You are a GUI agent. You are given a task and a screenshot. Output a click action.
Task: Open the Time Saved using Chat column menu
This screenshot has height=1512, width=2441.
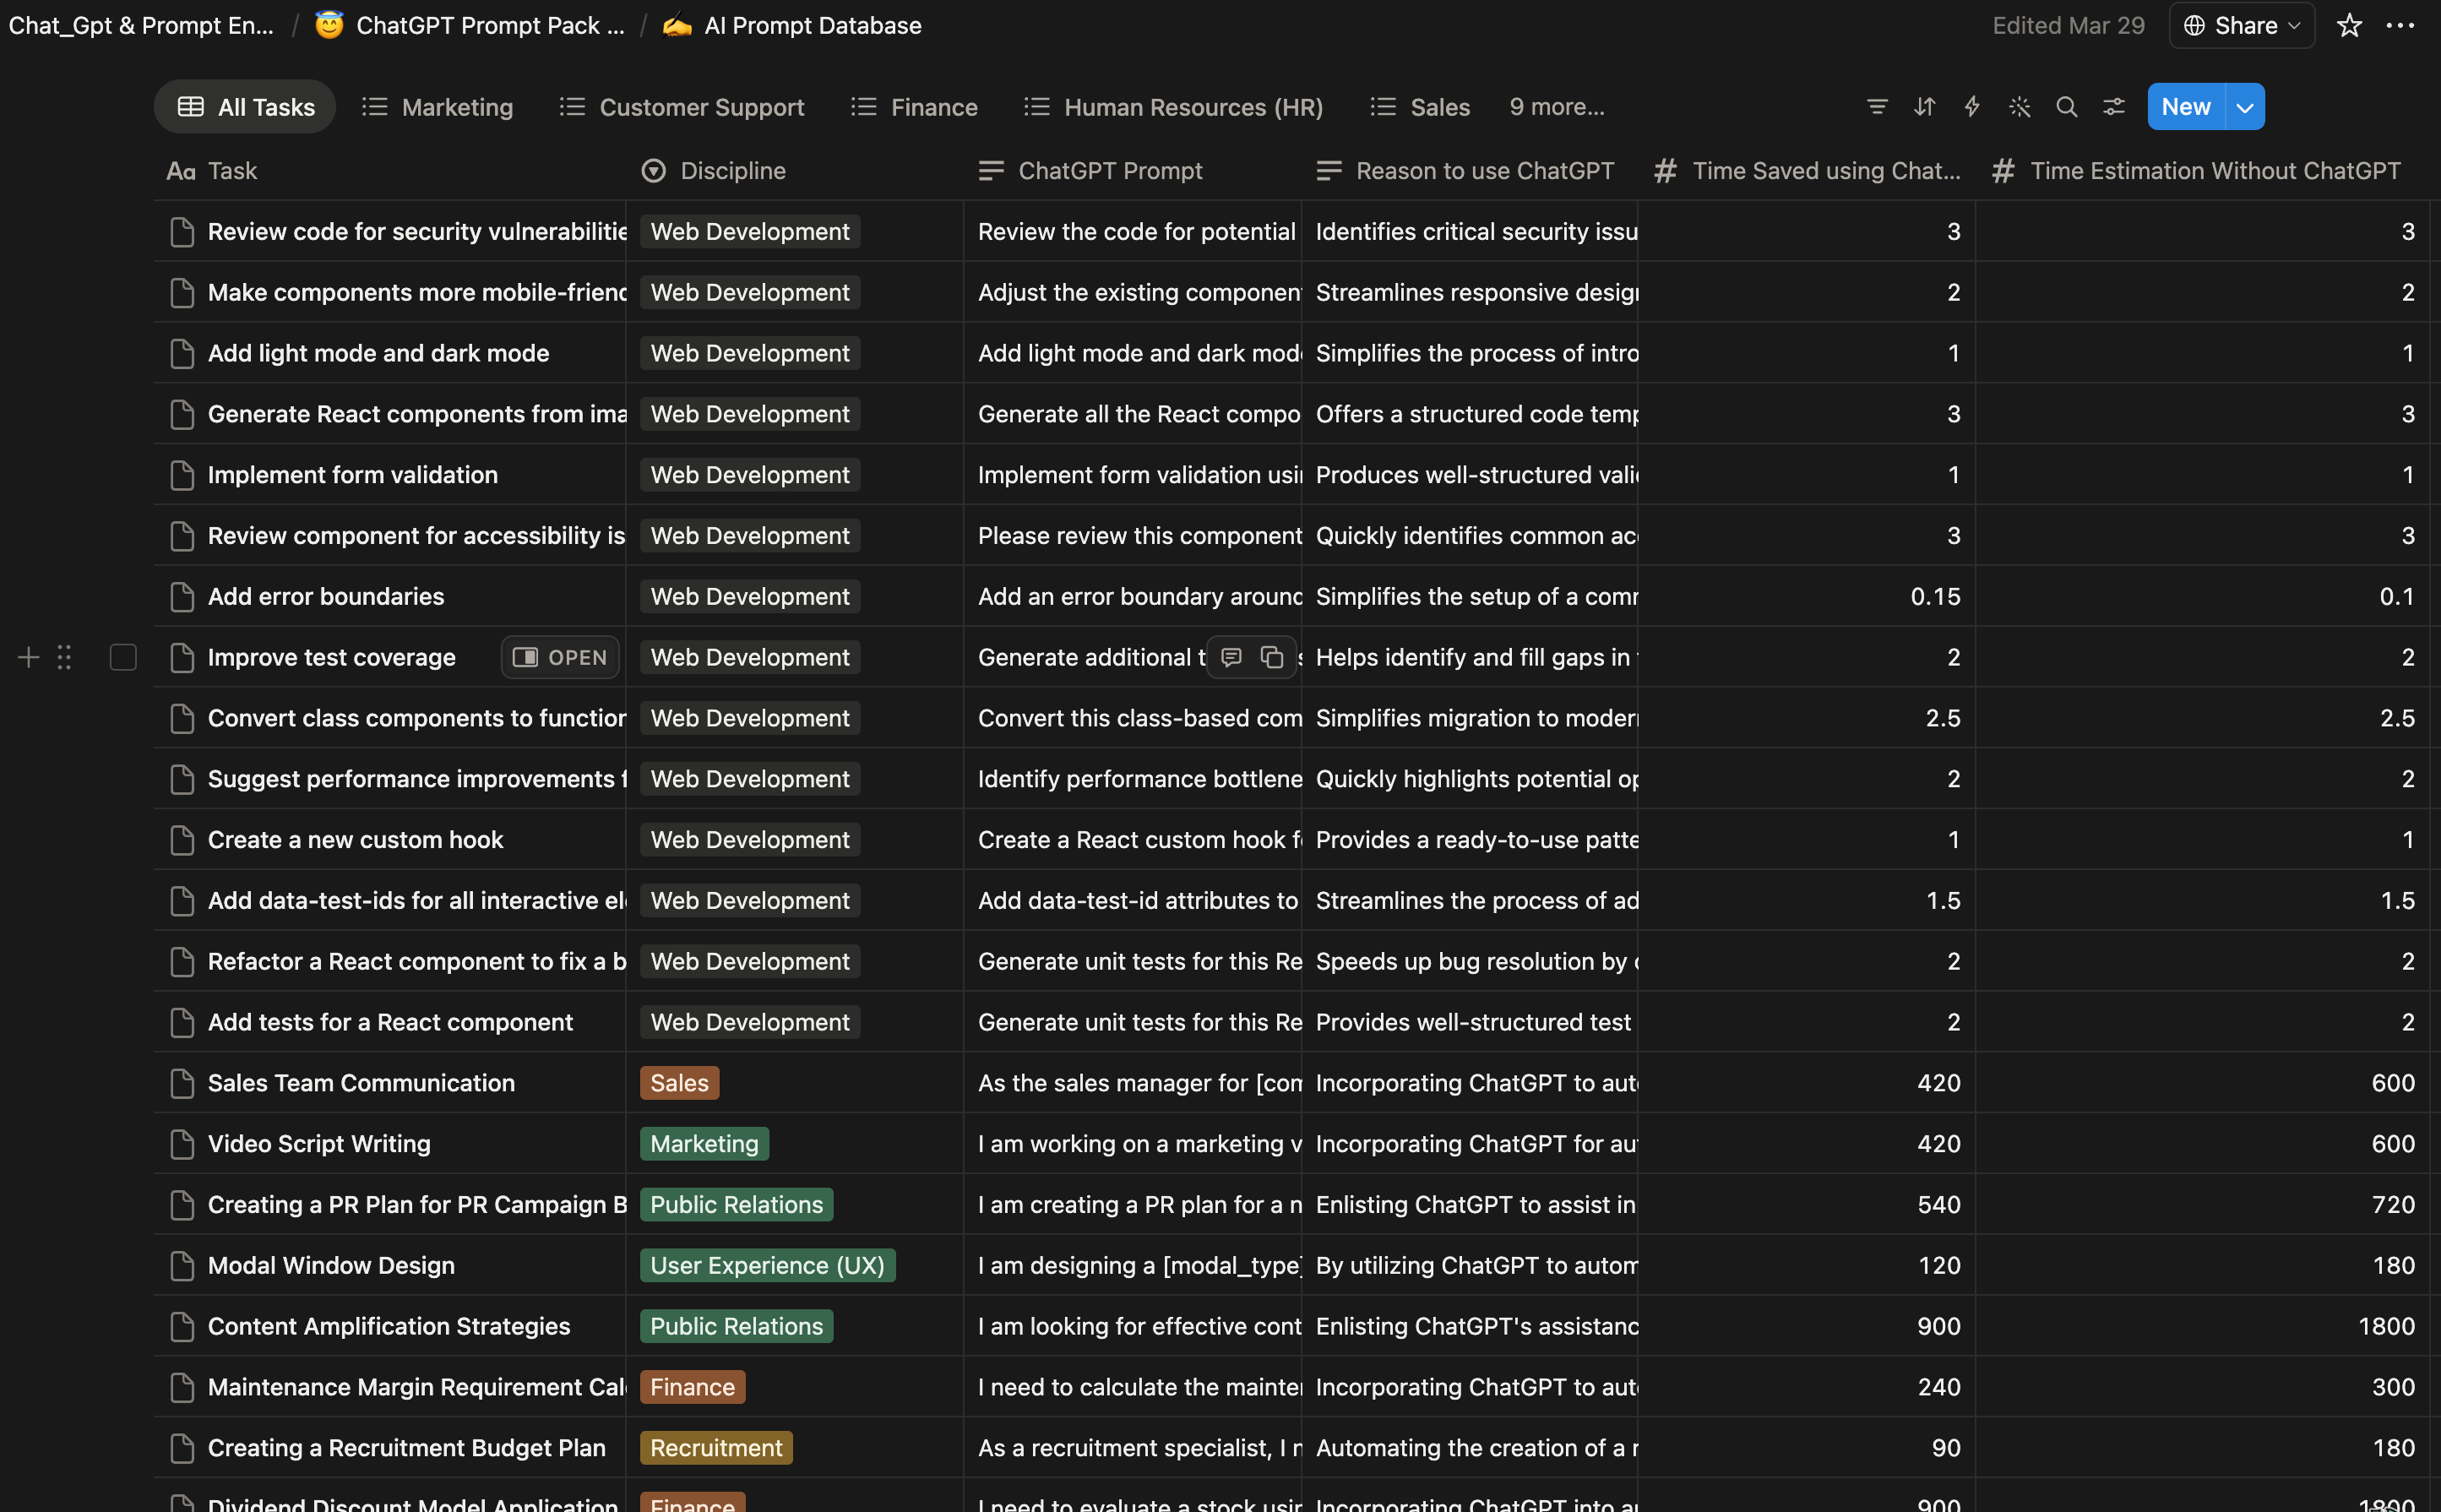[1808, 171]
